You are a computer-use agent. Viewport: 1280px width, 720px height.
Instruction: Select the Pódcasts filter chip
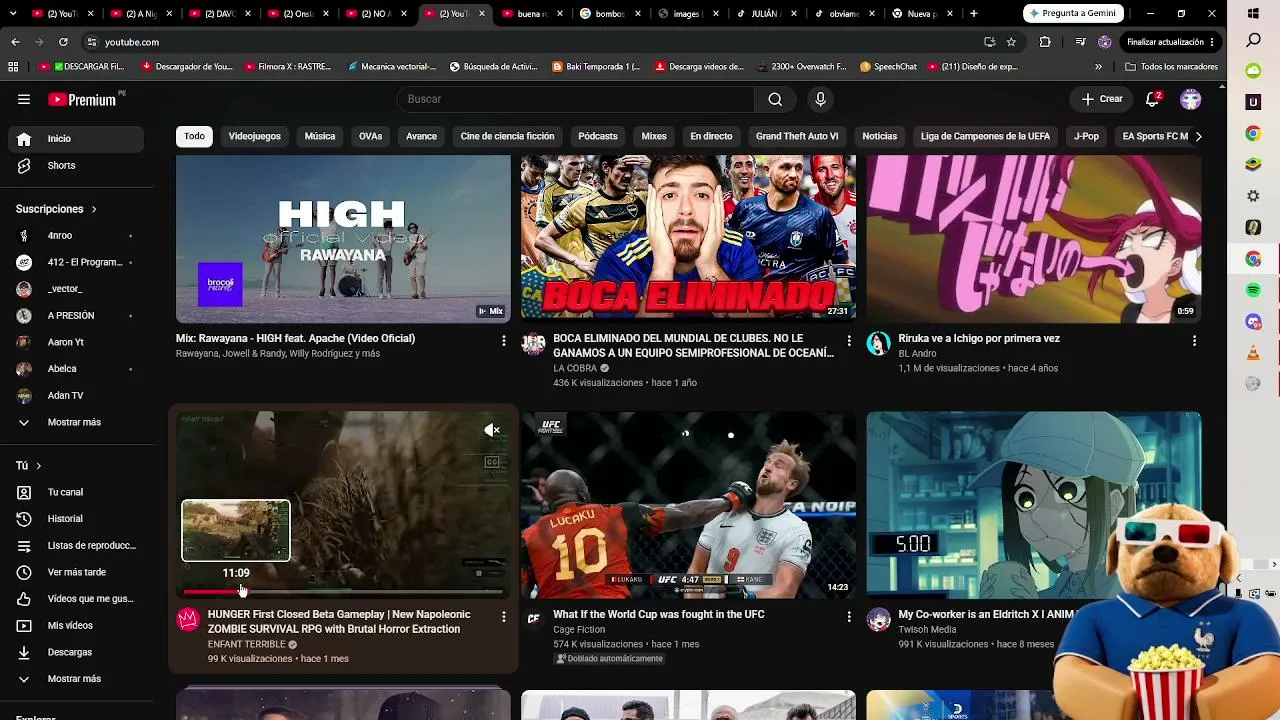point(598,136)
